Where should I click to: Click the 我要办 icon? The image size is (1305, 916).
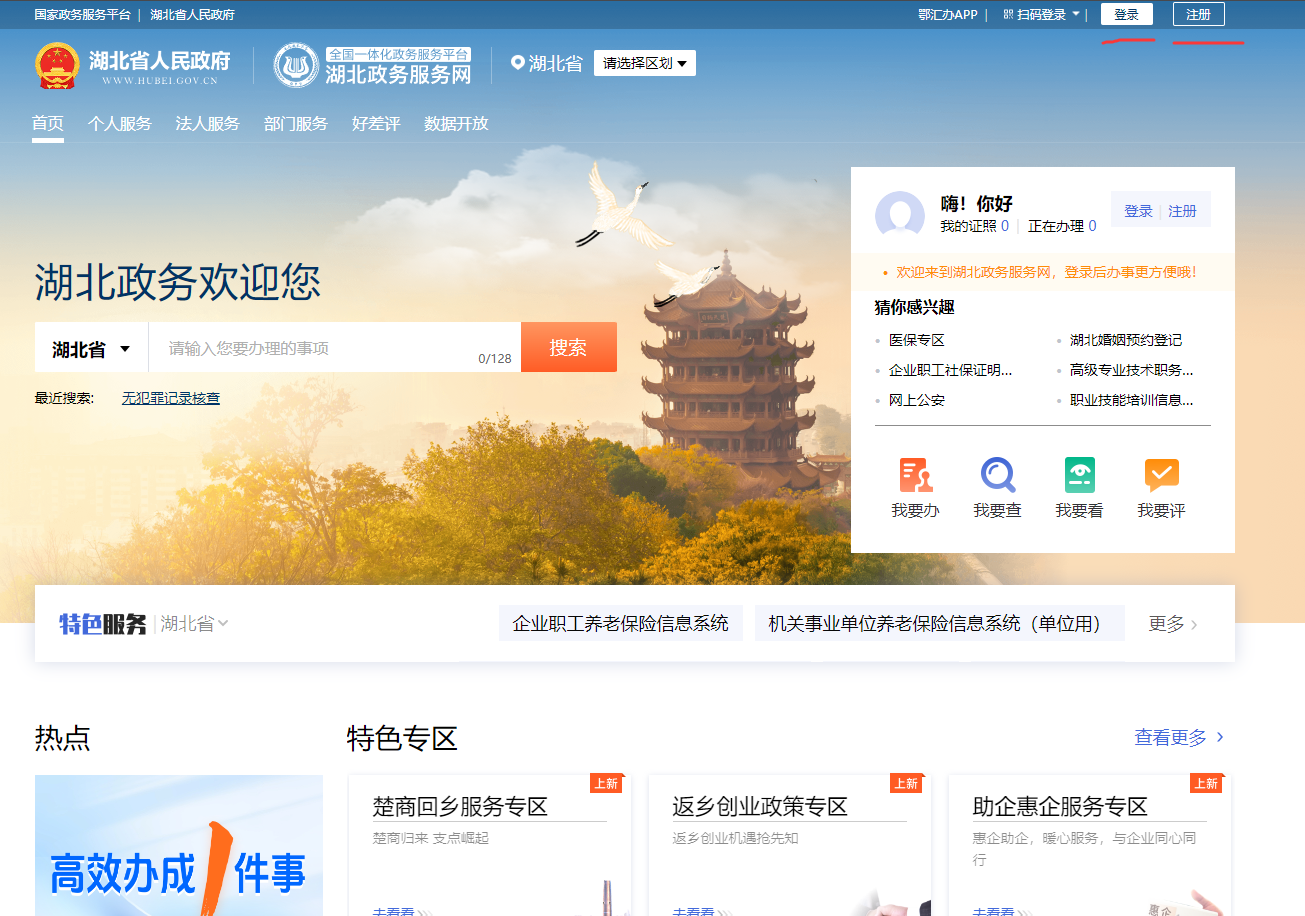(915, 475)
